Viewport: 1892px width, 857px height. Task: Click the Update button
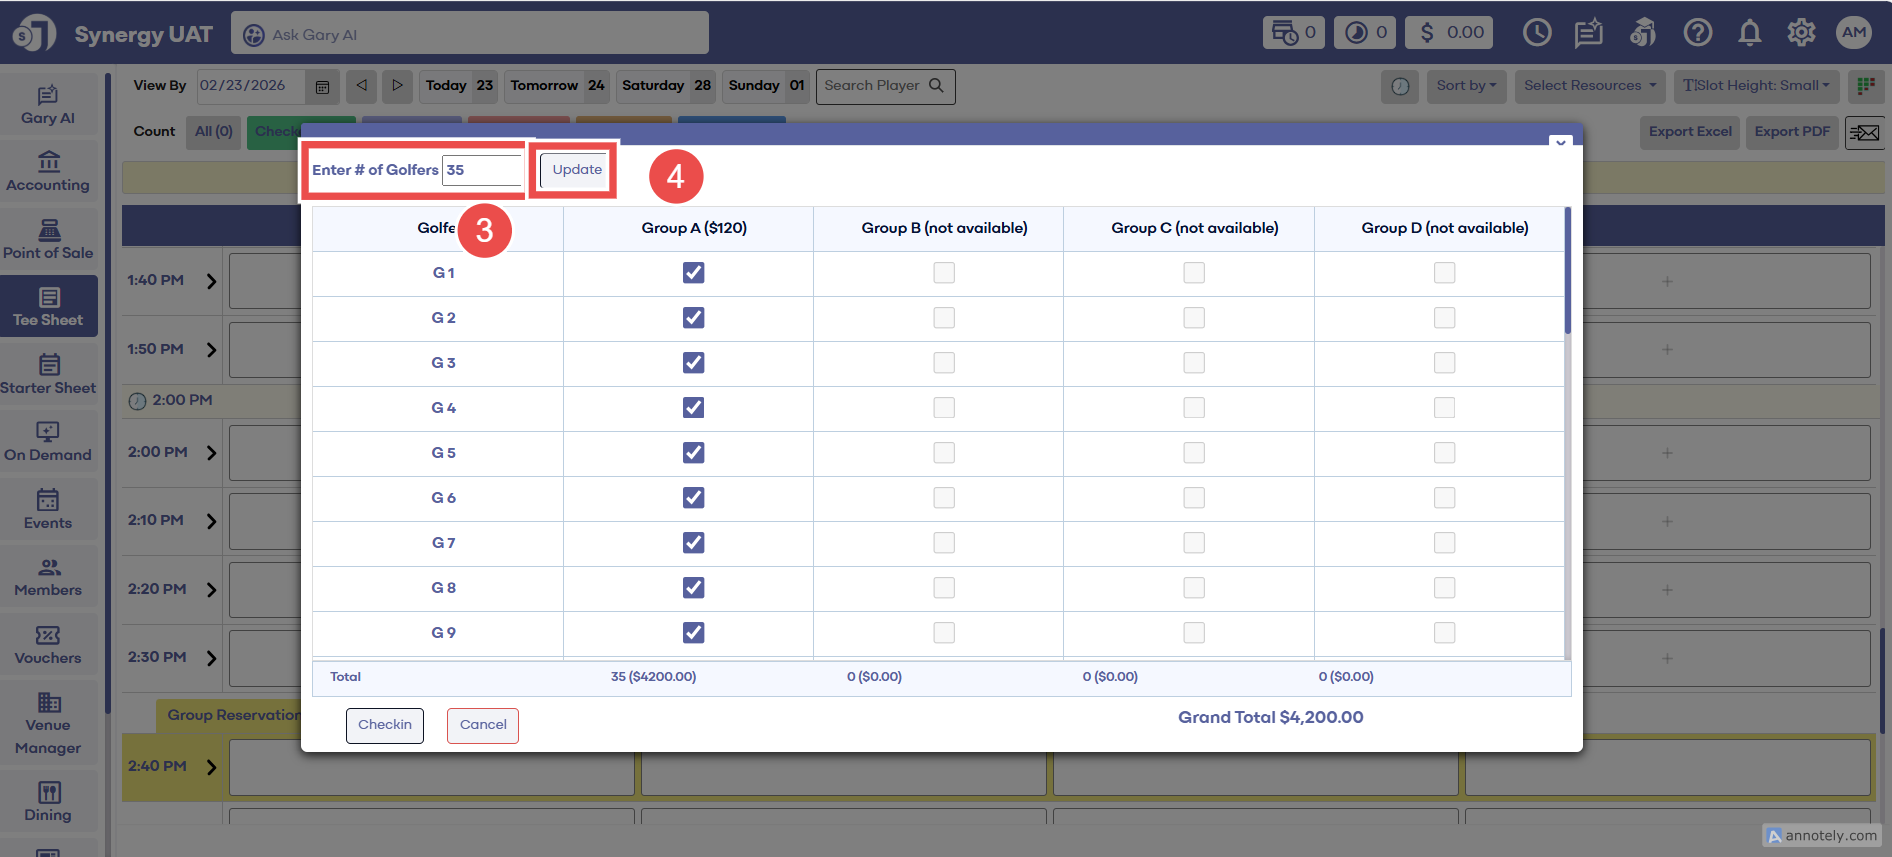pos(577,170)
